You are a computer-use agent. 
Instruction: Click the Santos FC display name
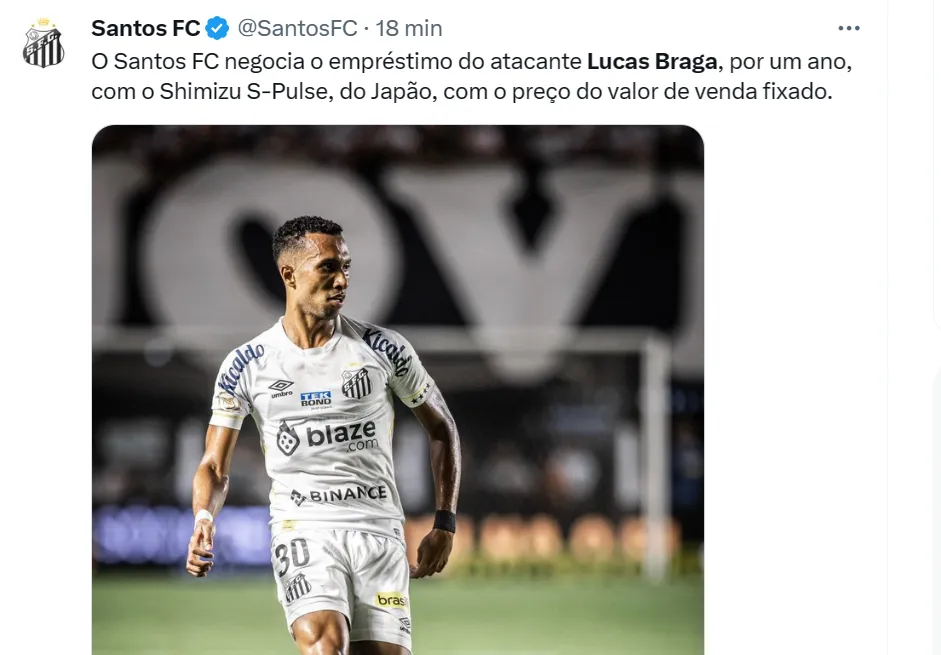[145, 28]
